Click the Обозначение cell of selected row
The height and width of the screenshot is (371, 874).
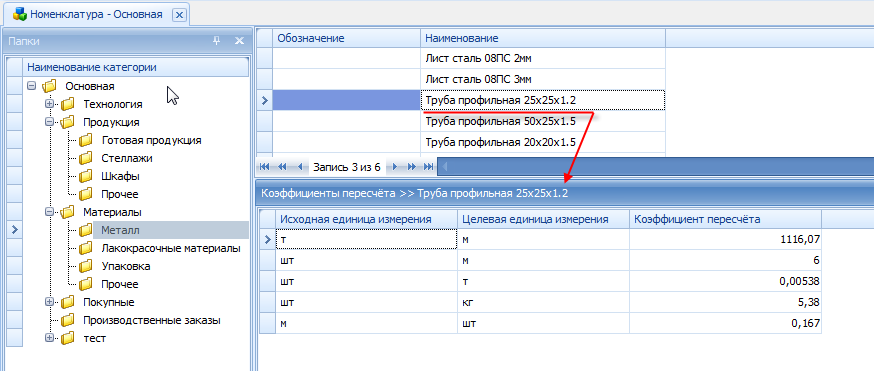(x=346, y=100)
